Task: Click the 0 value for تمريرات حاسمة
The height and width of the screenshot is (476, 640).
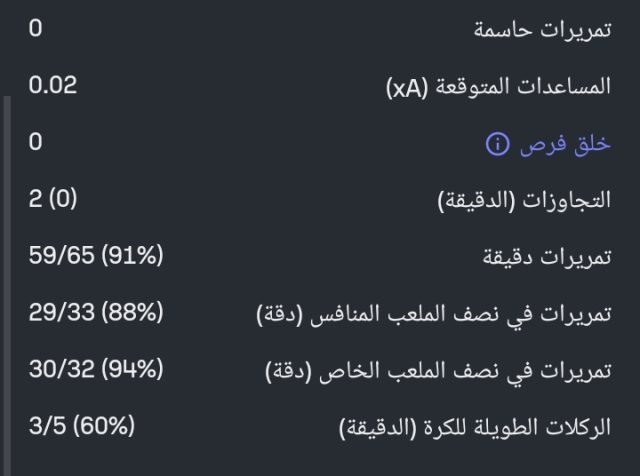Action: (x=36, y=29)
